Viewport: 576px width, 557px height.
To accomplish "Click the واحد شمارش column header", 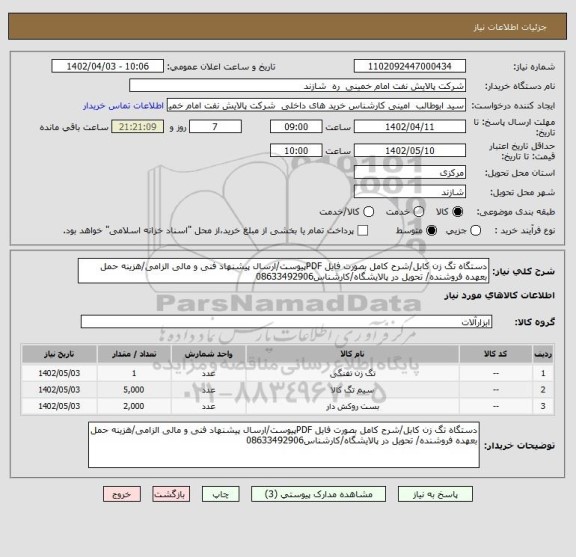I will coord(208,354).
